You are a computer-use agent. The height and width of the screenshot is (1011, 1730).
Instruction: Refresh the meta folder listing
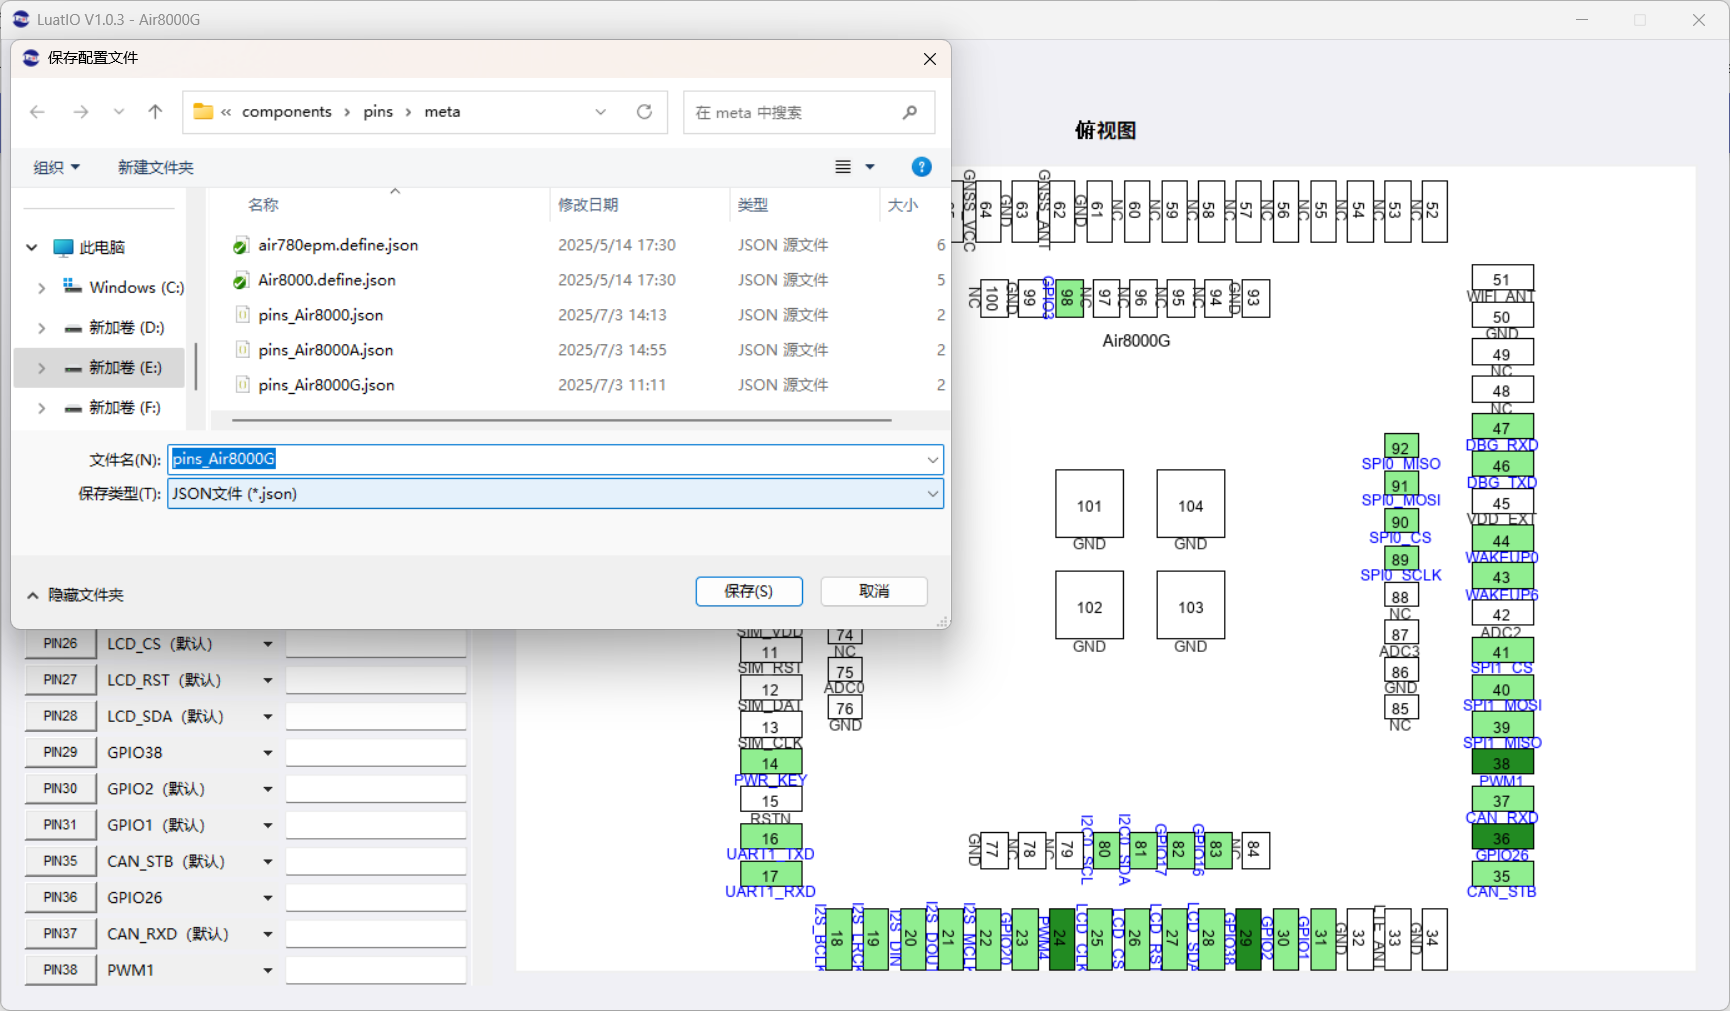[x=644, y=112]
